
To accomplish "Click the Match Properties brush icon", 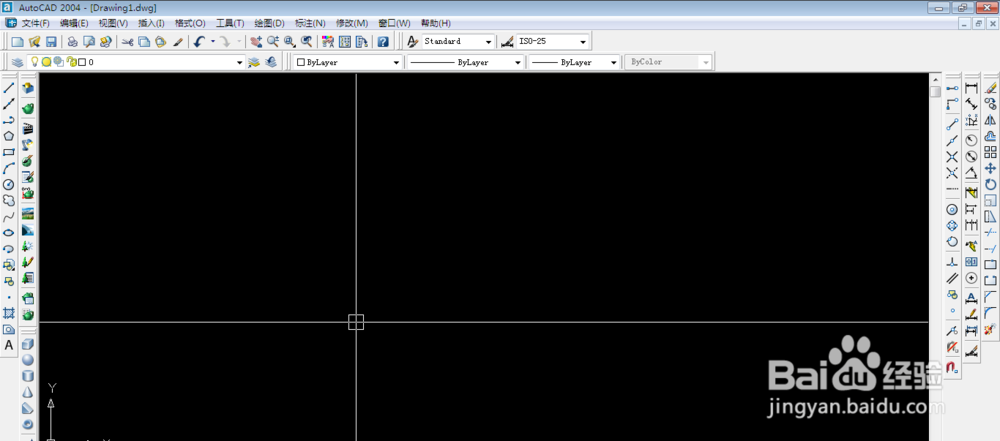I will point(178,41).
